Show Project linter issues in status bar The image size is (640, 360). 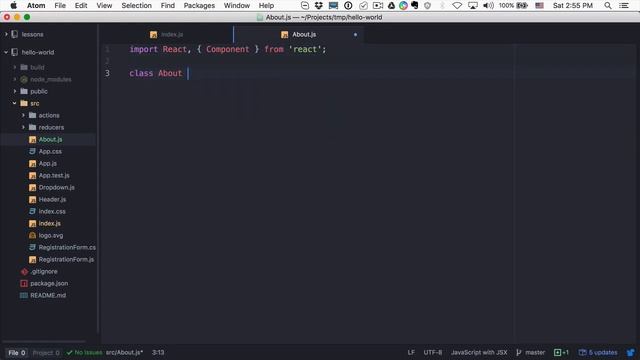(x=46, y=353)
